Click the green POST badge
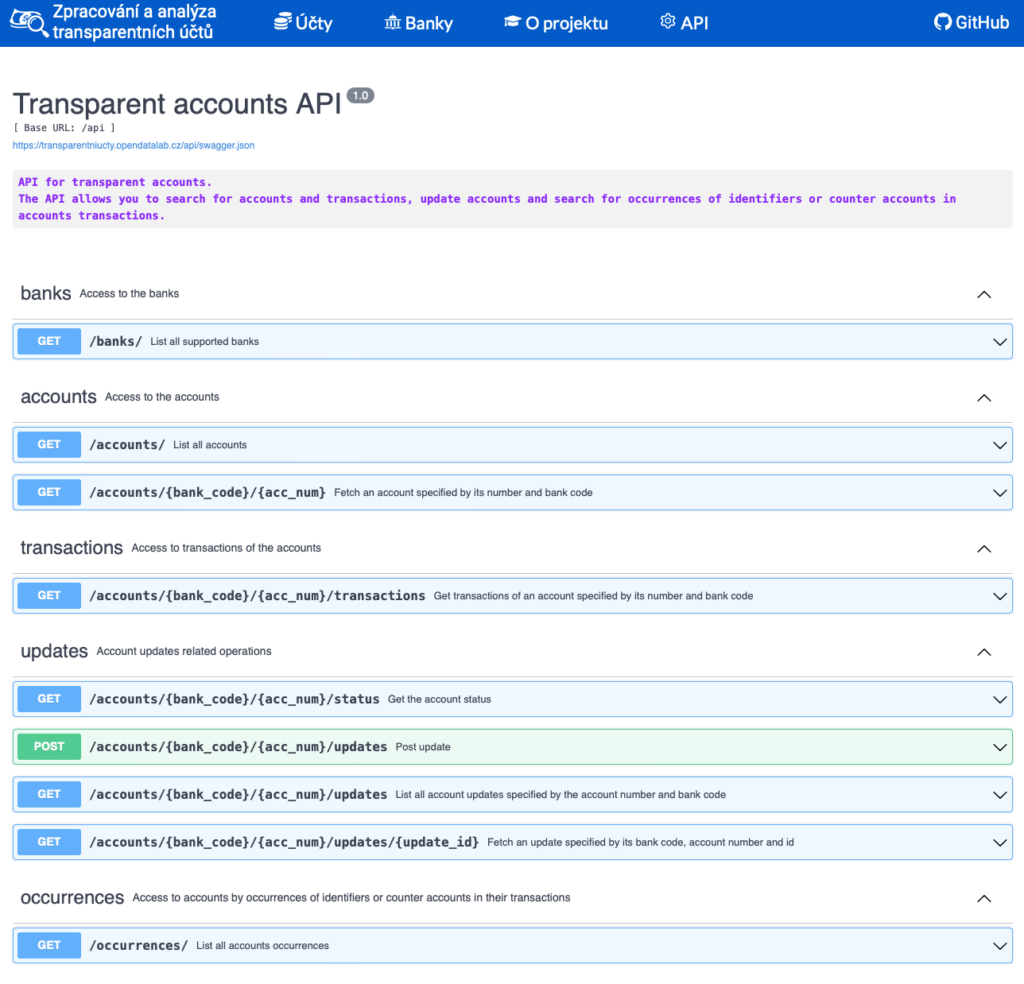This screenshot has width=1024, height=984. click(49, 746)
